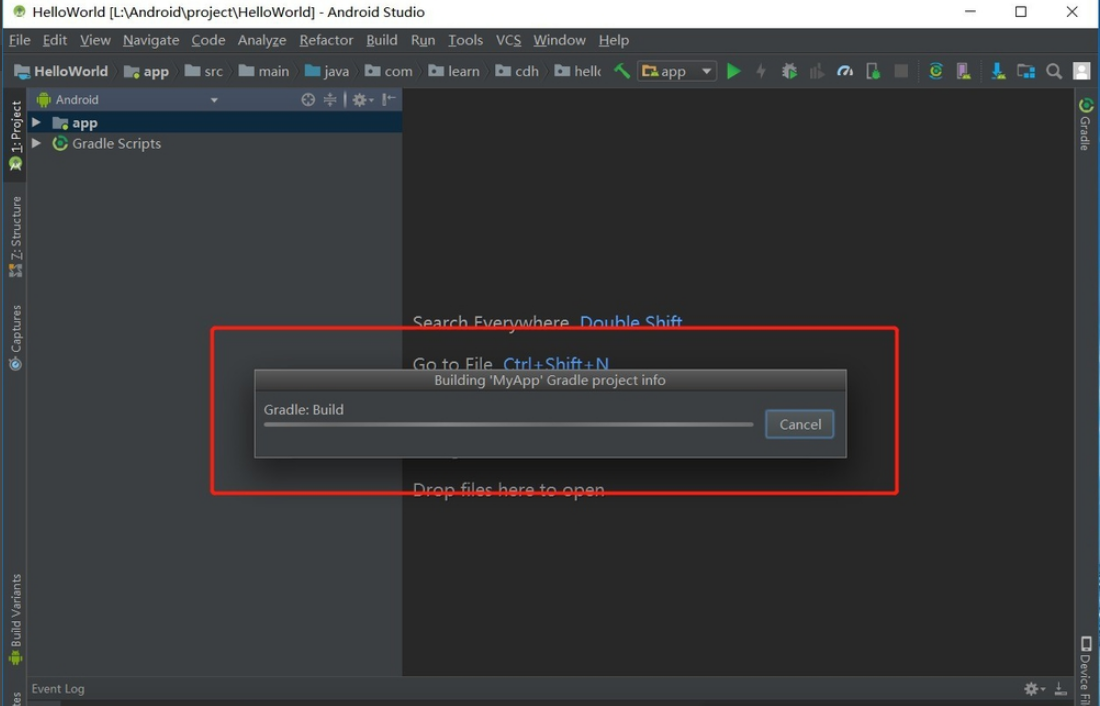The height and width of the screenshot is (706, 1100).
Task: Open the VCS menu
Action: 510,40
